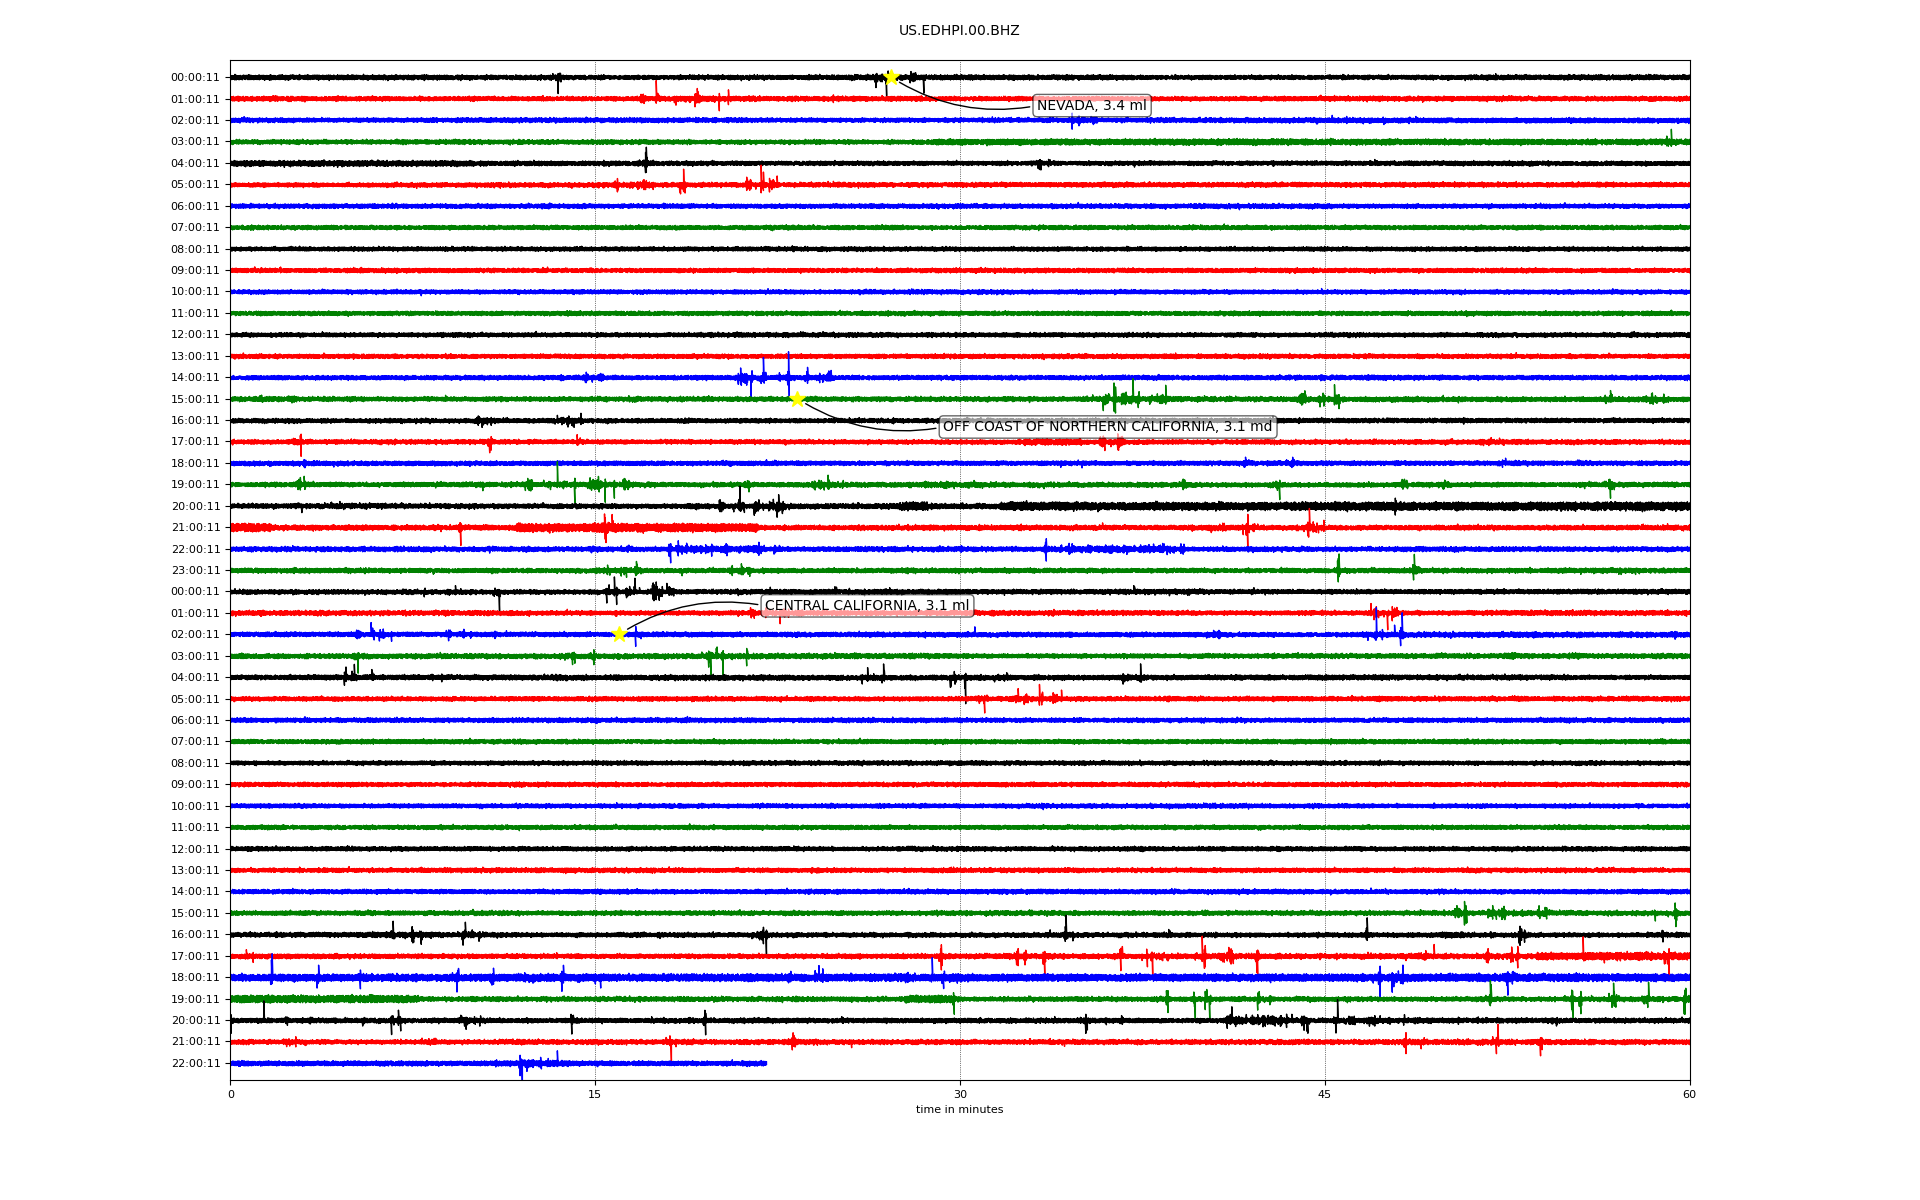Click the first 08:00:11 row label, below the first 07:00:11
Screen dimensions: 1920x1200
tap(195, 250)
